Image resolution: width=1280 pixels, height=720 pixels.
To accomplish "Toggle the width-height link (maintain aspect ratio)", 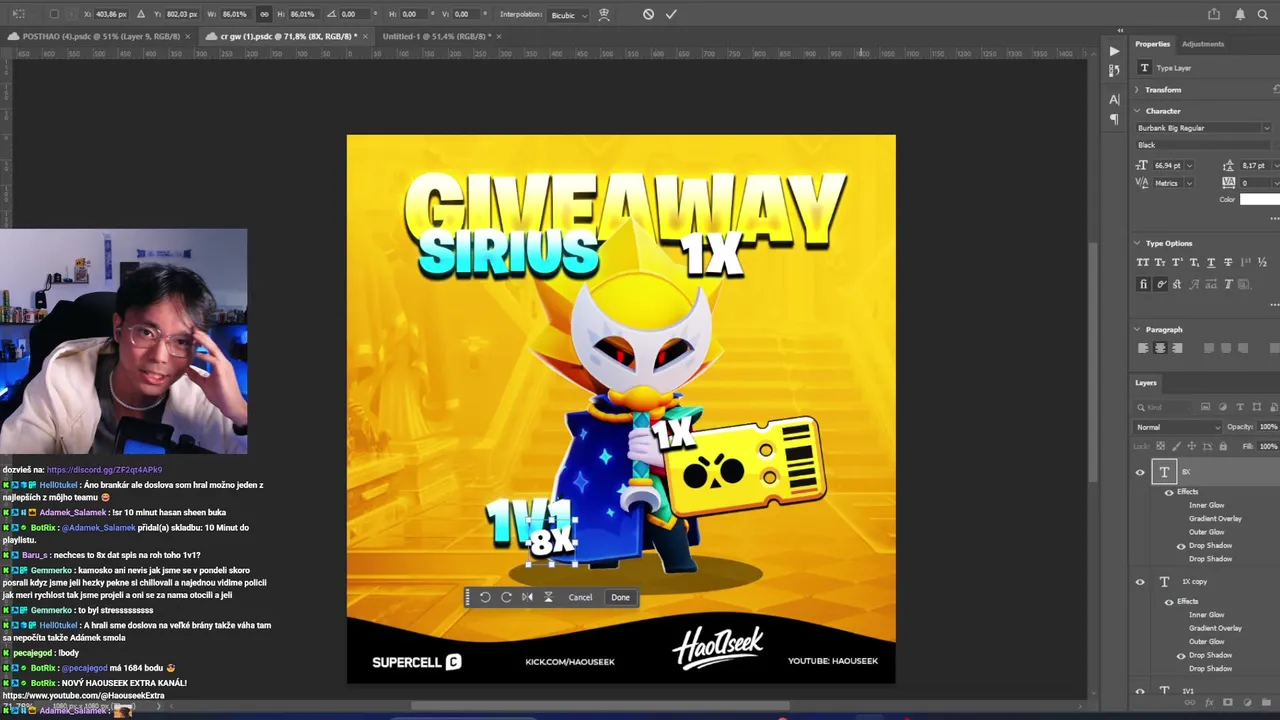I will click(264, 14).
